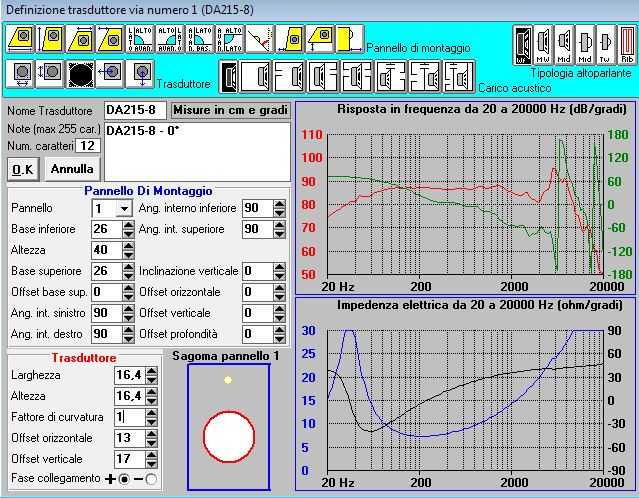The image size is (639, 498).
Task: Select the panel height dimension icon
Action: (x=51, y=40)
